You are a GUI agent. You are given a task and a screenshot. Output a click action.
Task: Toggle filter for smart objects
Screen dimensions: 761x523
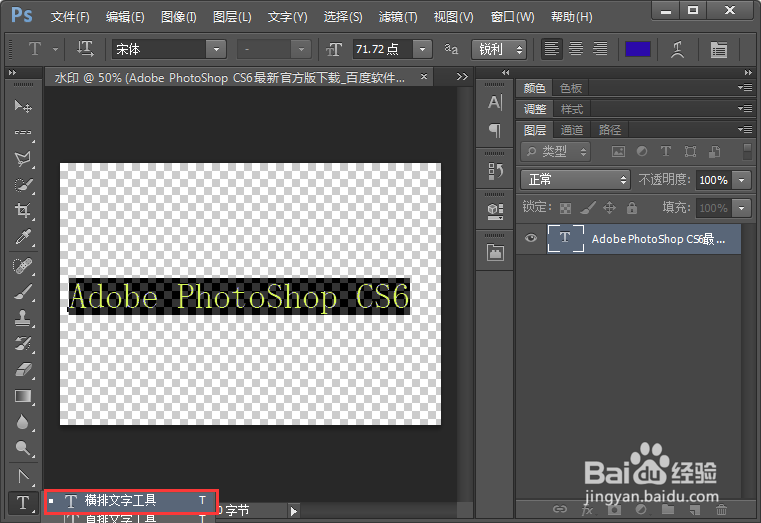pos(714,152)
